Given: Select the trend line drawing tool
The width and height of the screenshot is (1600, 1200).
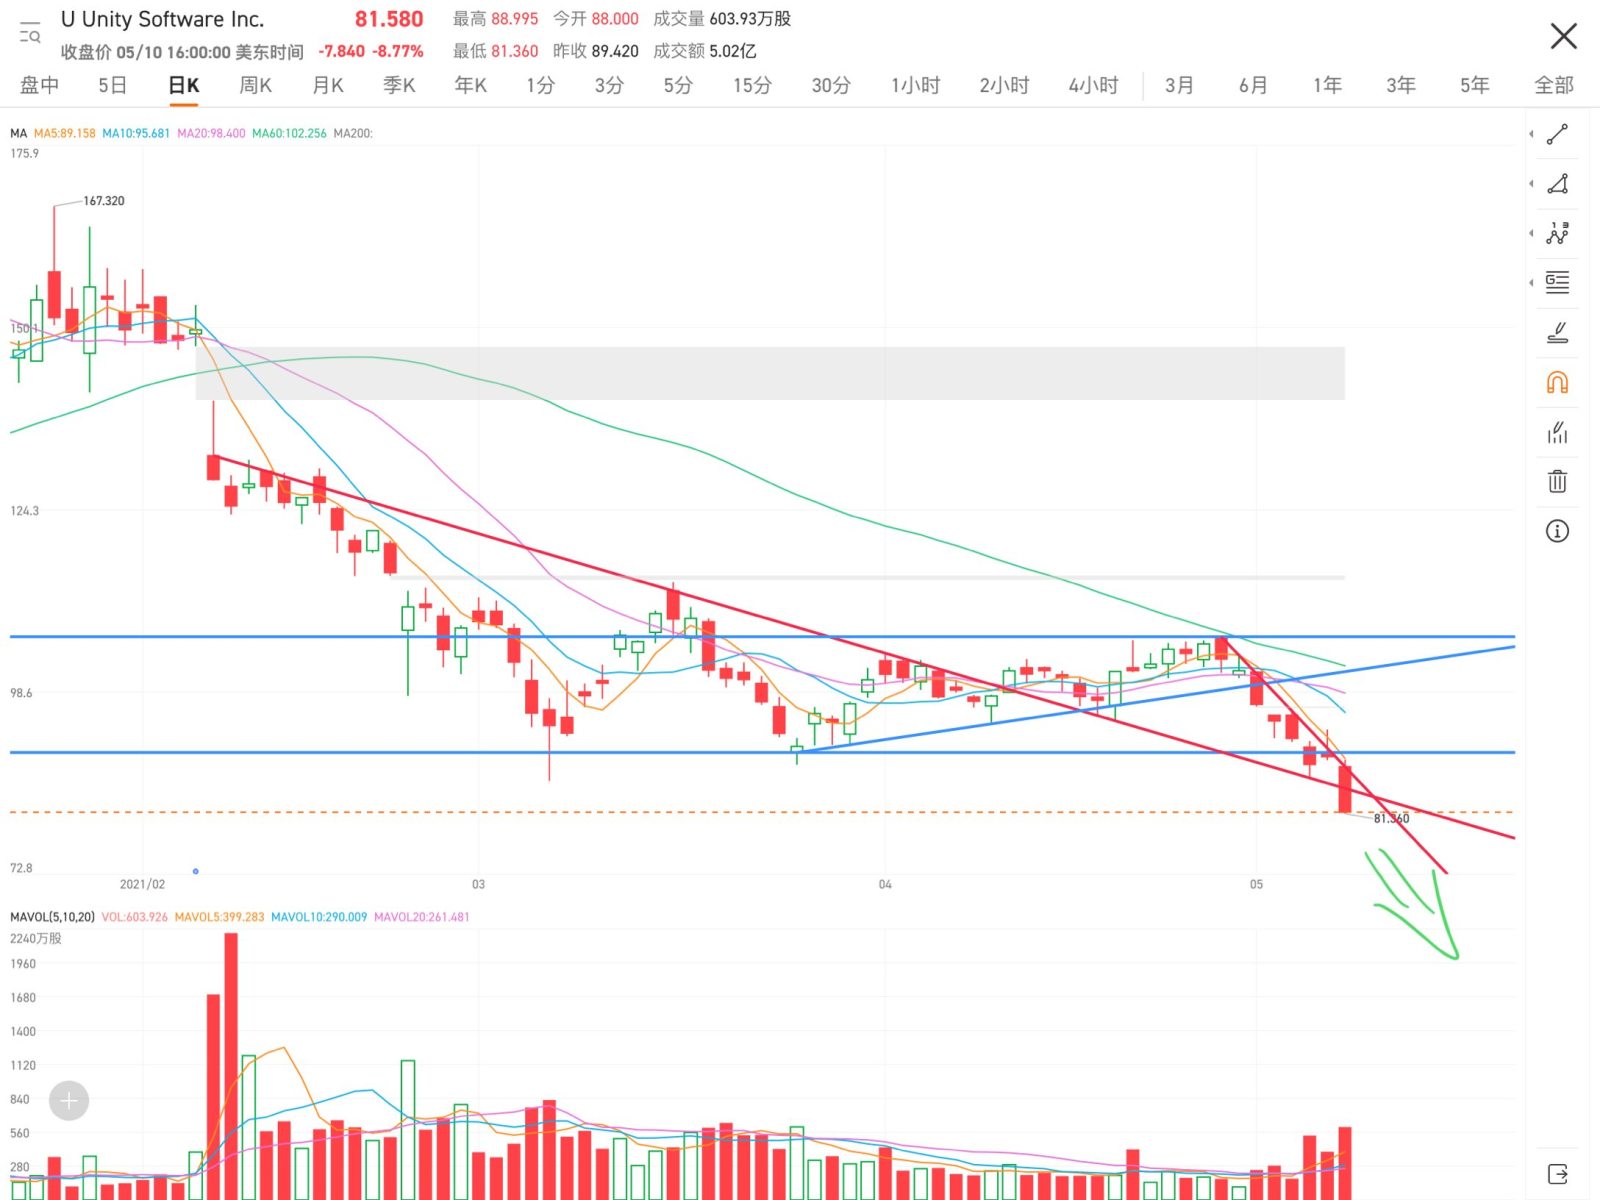Looking at the screenshot, I should pos(1557,135).
